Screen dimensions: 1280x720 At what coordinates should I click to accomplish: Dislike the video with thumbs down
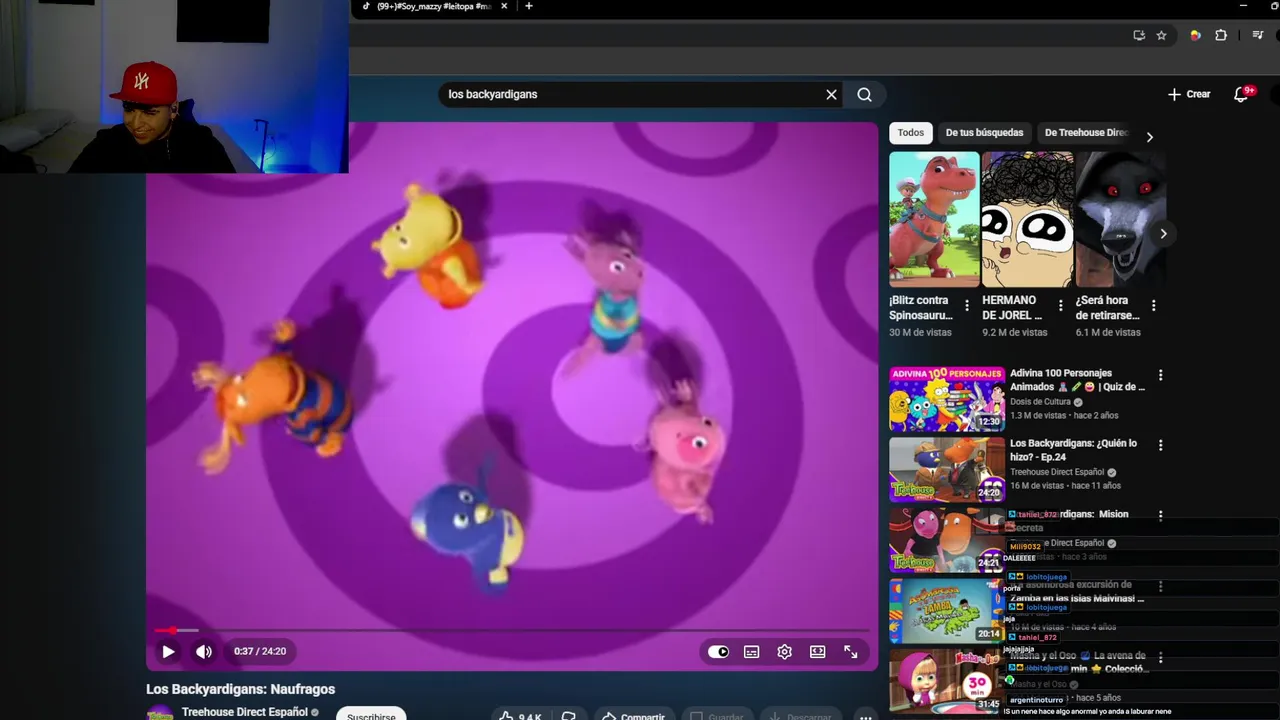(569, 716)
